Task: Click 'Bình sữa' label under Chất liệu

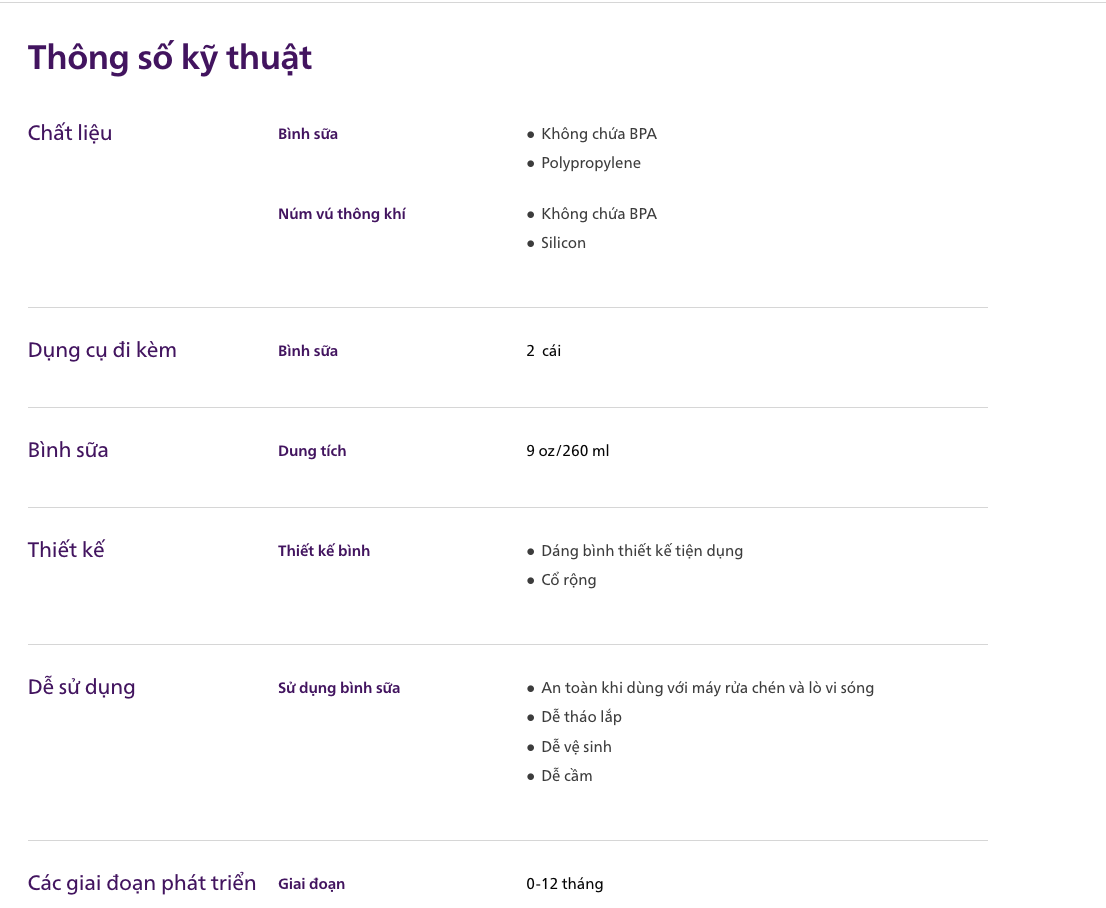Action: pos(308,134)
